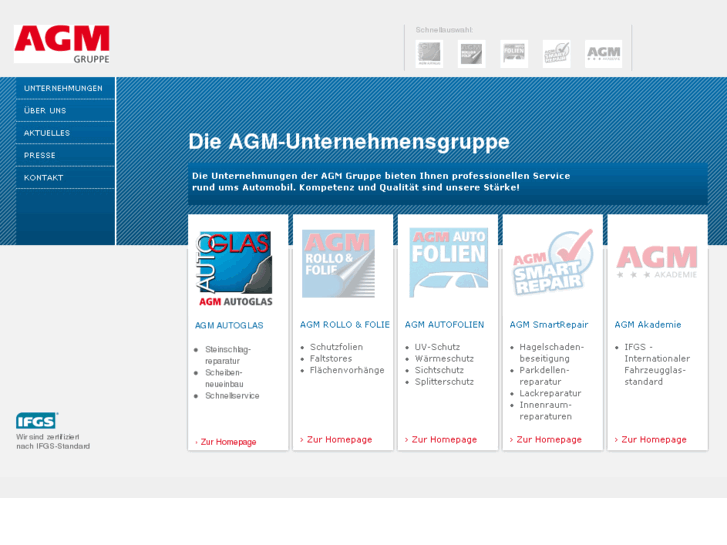Click the Flächenvorhänge list item
This screenshot has height=545, width=727.
347,370
